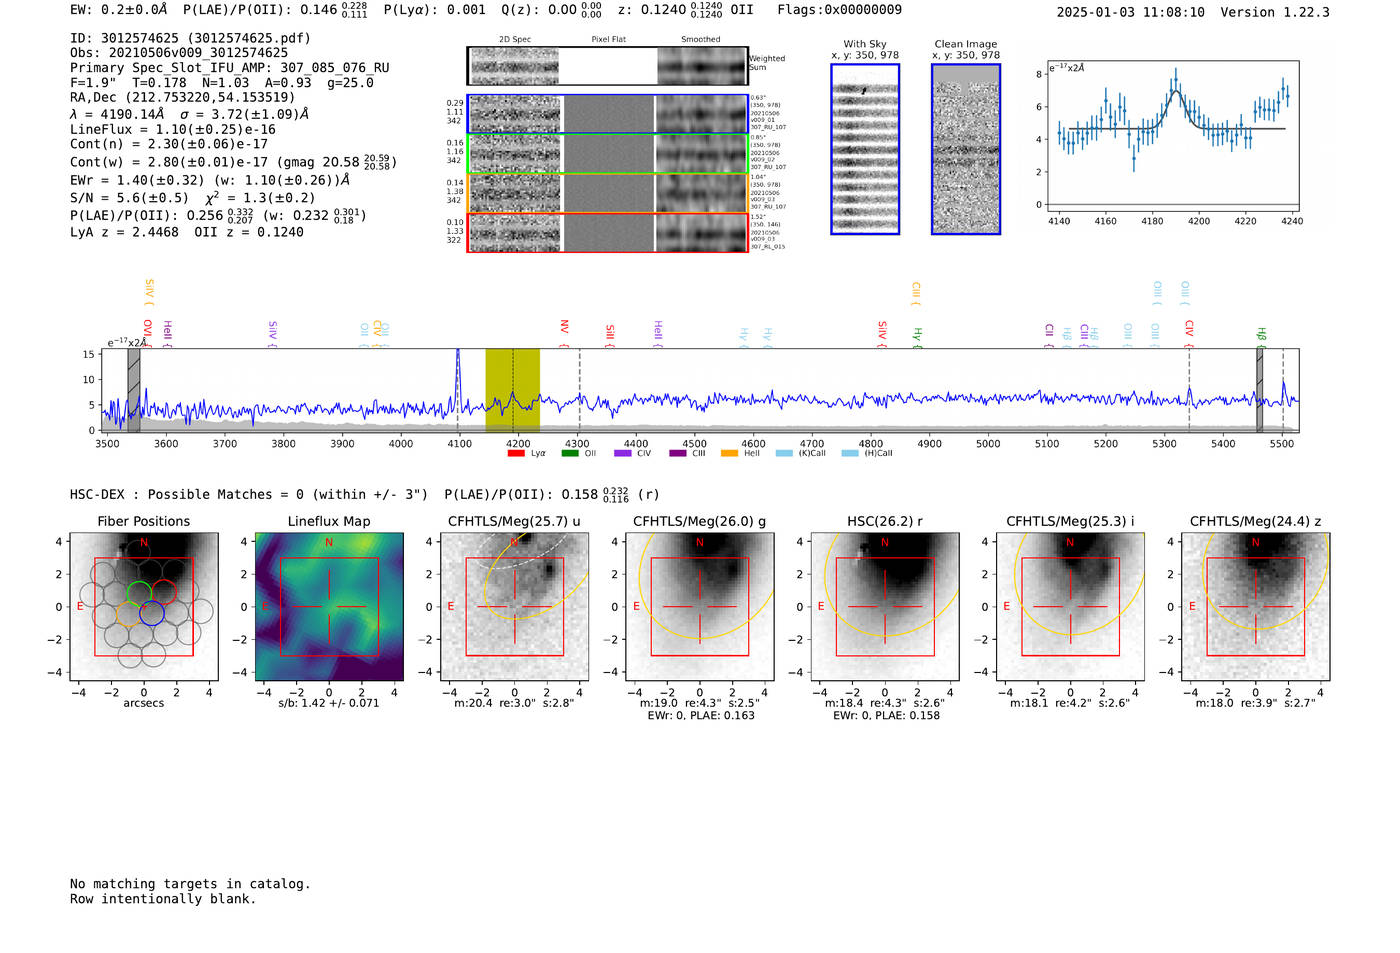The width and height of the screenshot is (1400, 953).
Task: Click "No matching targets in catalog." text
Action: pos(190,884)
